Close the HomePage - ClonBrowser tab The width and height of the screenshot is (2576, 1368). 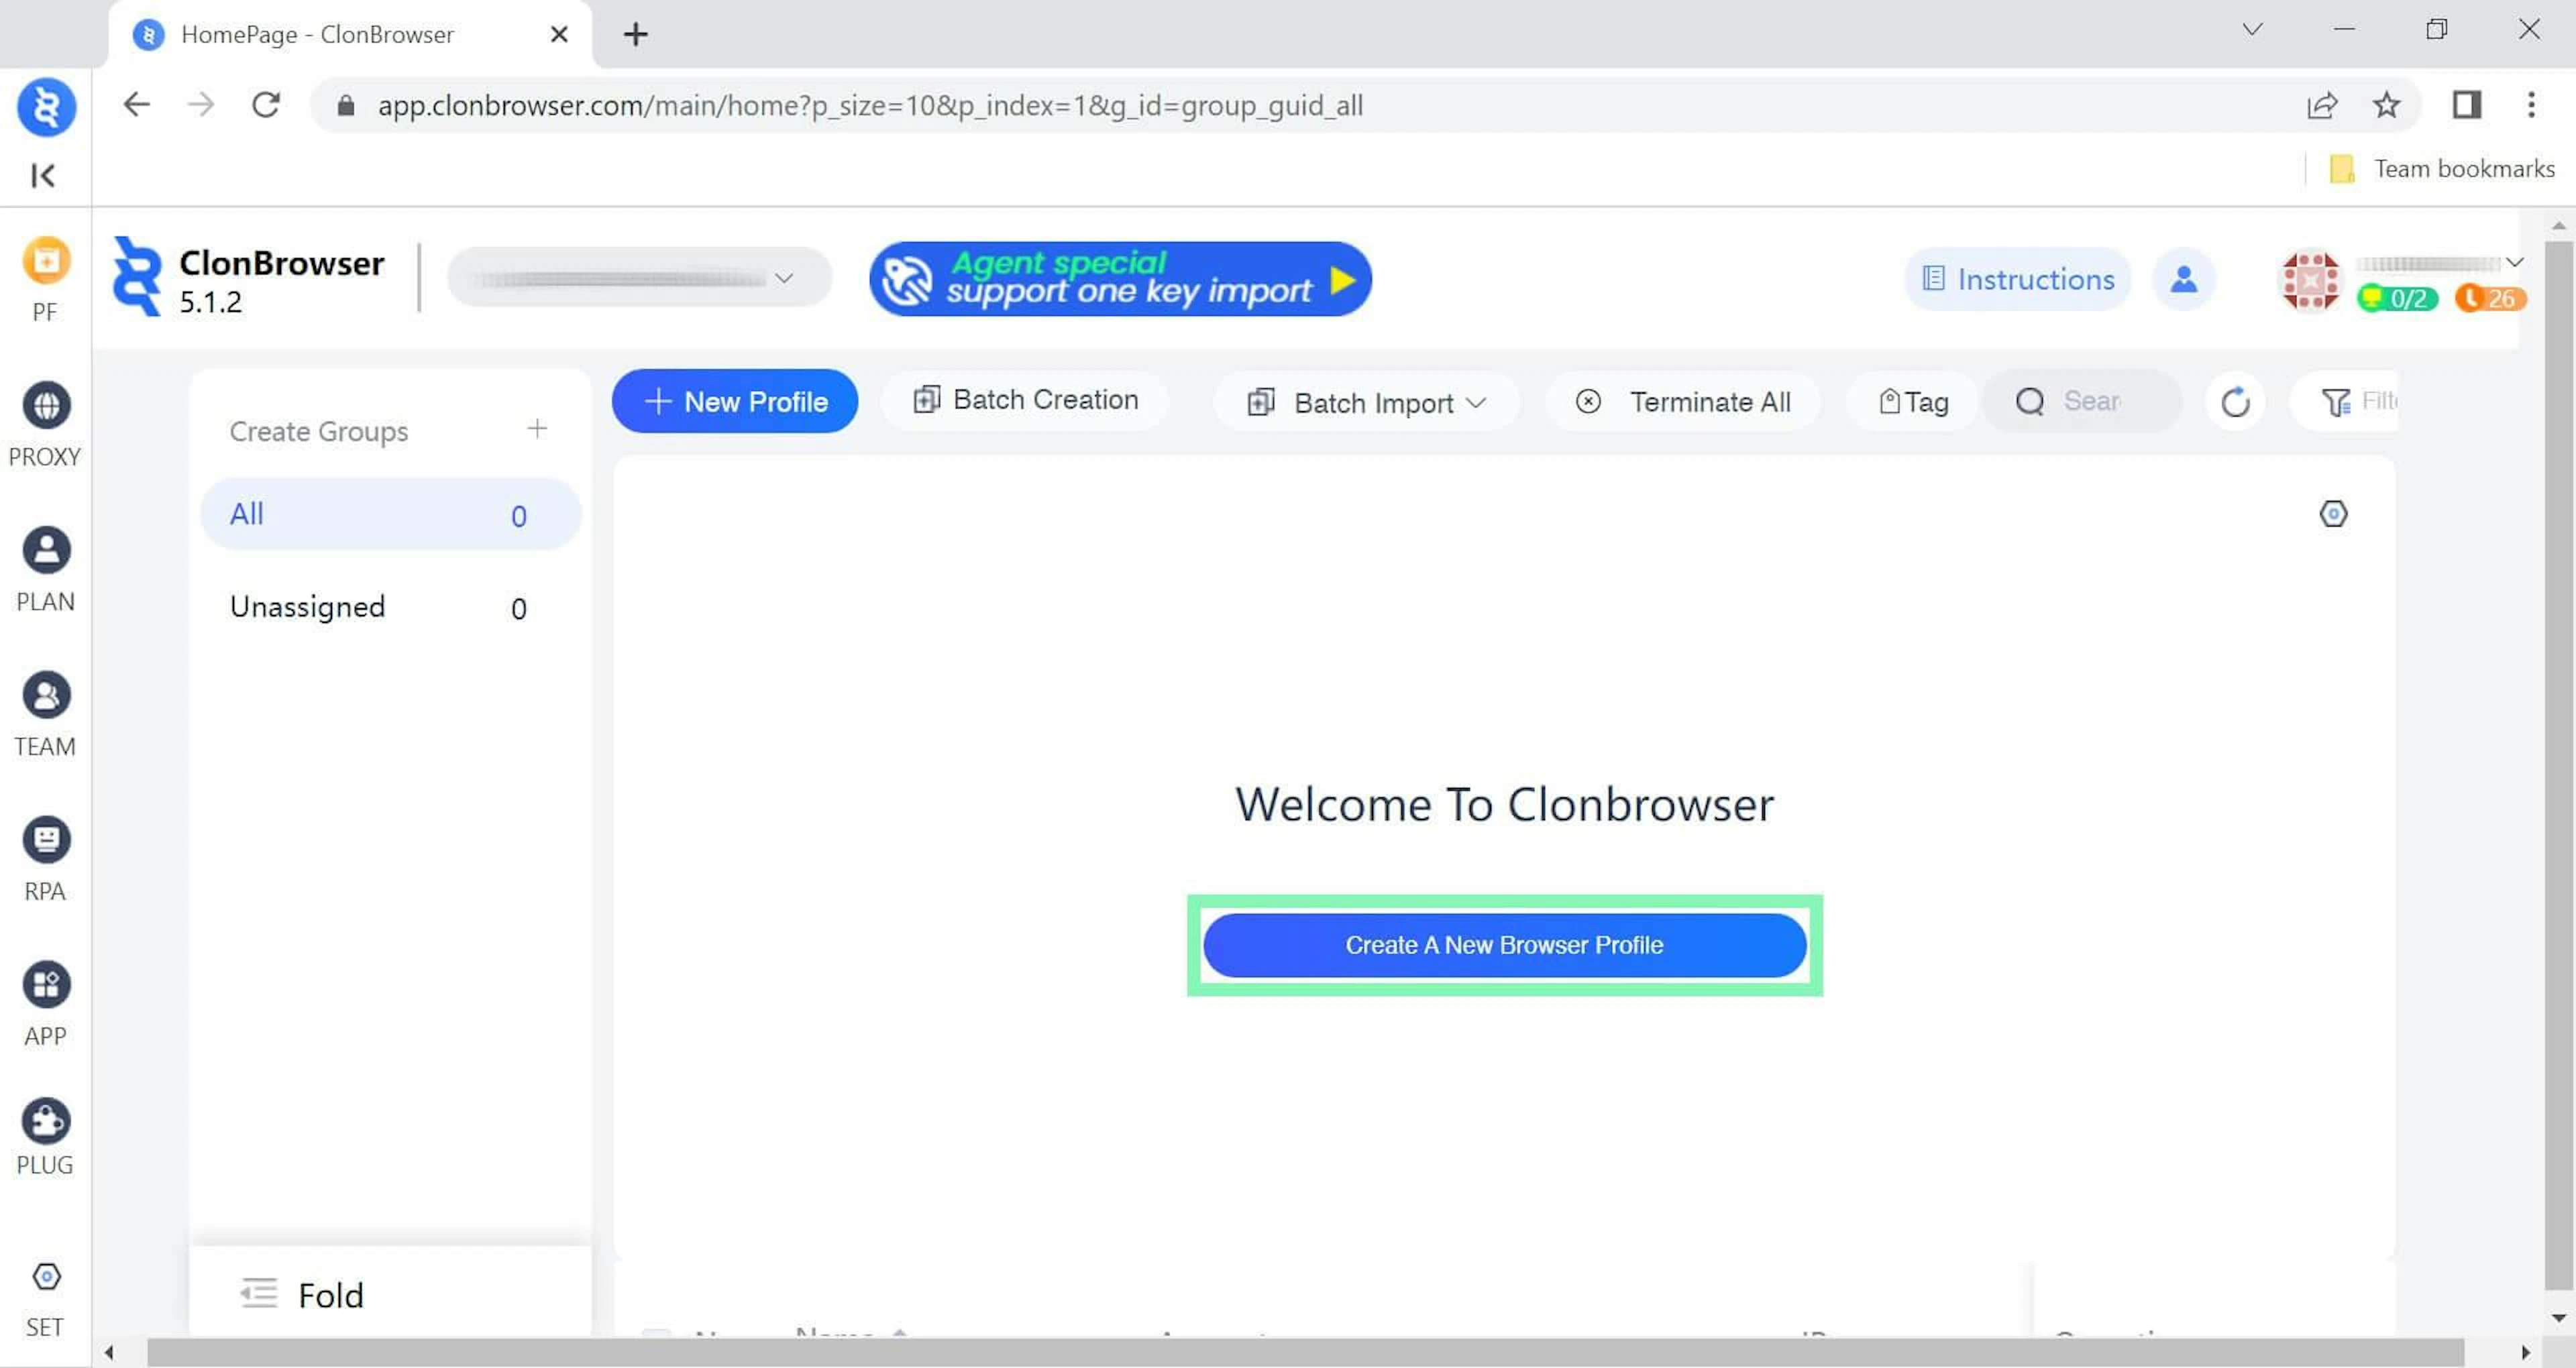click(559, 35)
